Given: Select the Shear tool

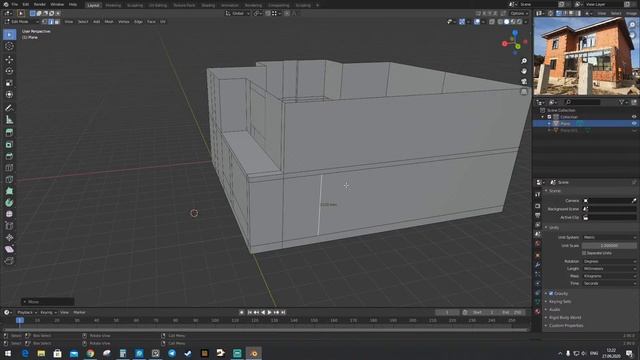Looking at the screenshot, I should click(9, 249).
